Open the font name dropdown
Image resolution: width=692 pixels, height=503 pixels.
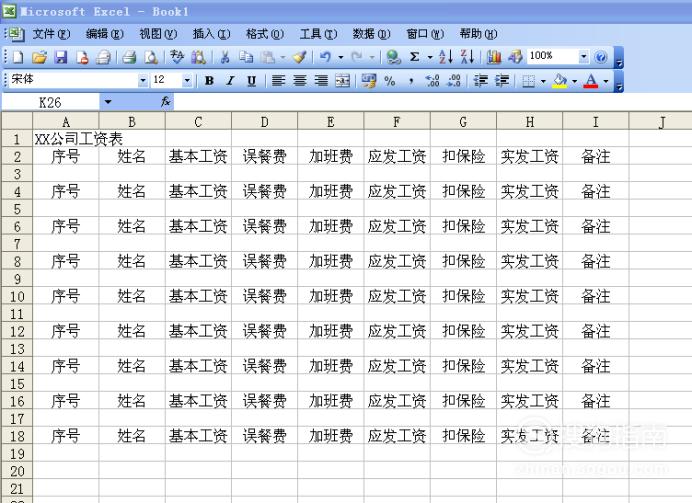pyautogui.click(x=143, y=81)
